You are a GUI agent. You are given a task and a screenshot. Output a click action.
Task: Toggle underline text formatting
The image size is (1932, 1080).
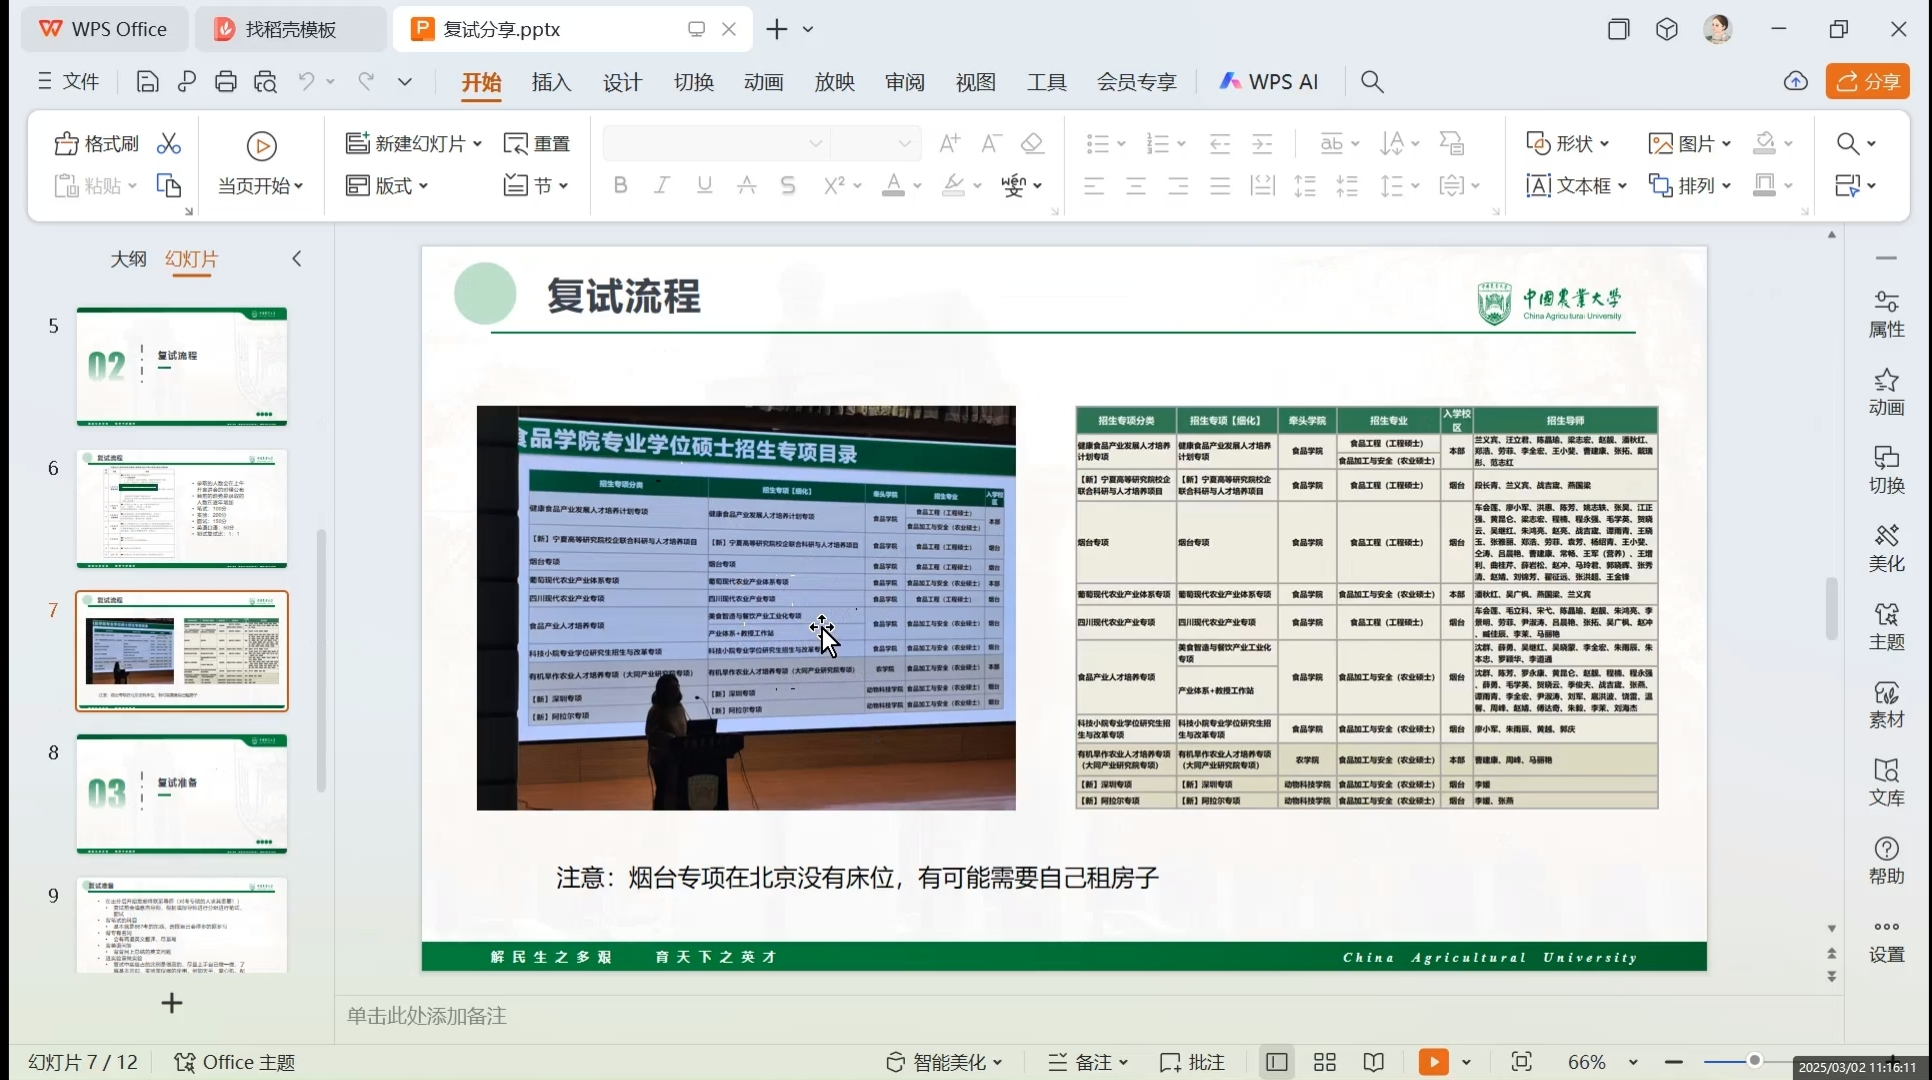[x=704, y=185]
